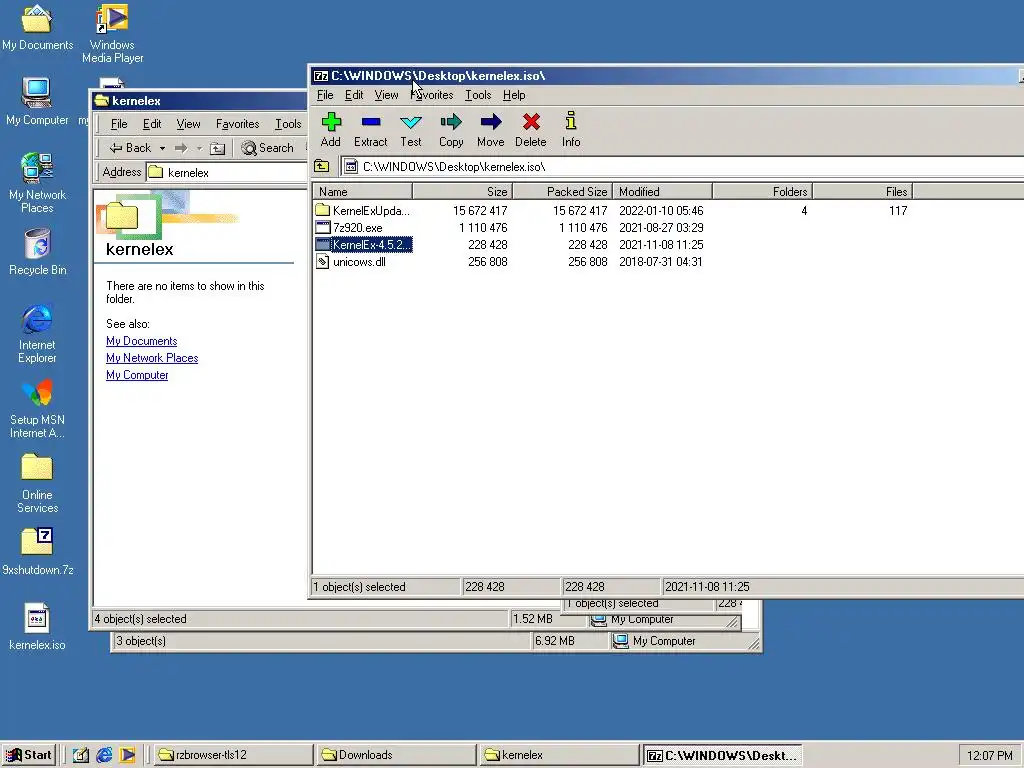Open the Info toolbar icon
This screenshot has width=1024, height=768.
click(x=571, y=129)
